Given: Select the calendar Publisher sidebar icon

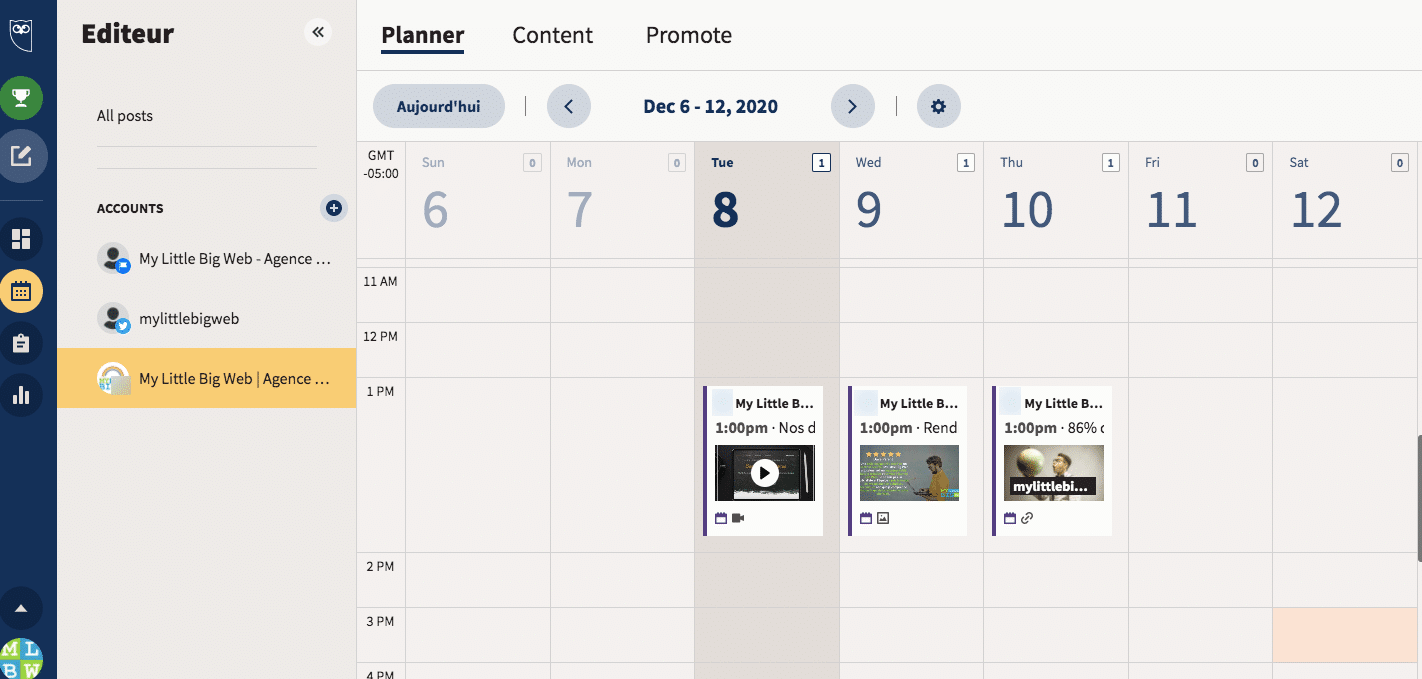Looking at the screenshot, I should [22, 292].
